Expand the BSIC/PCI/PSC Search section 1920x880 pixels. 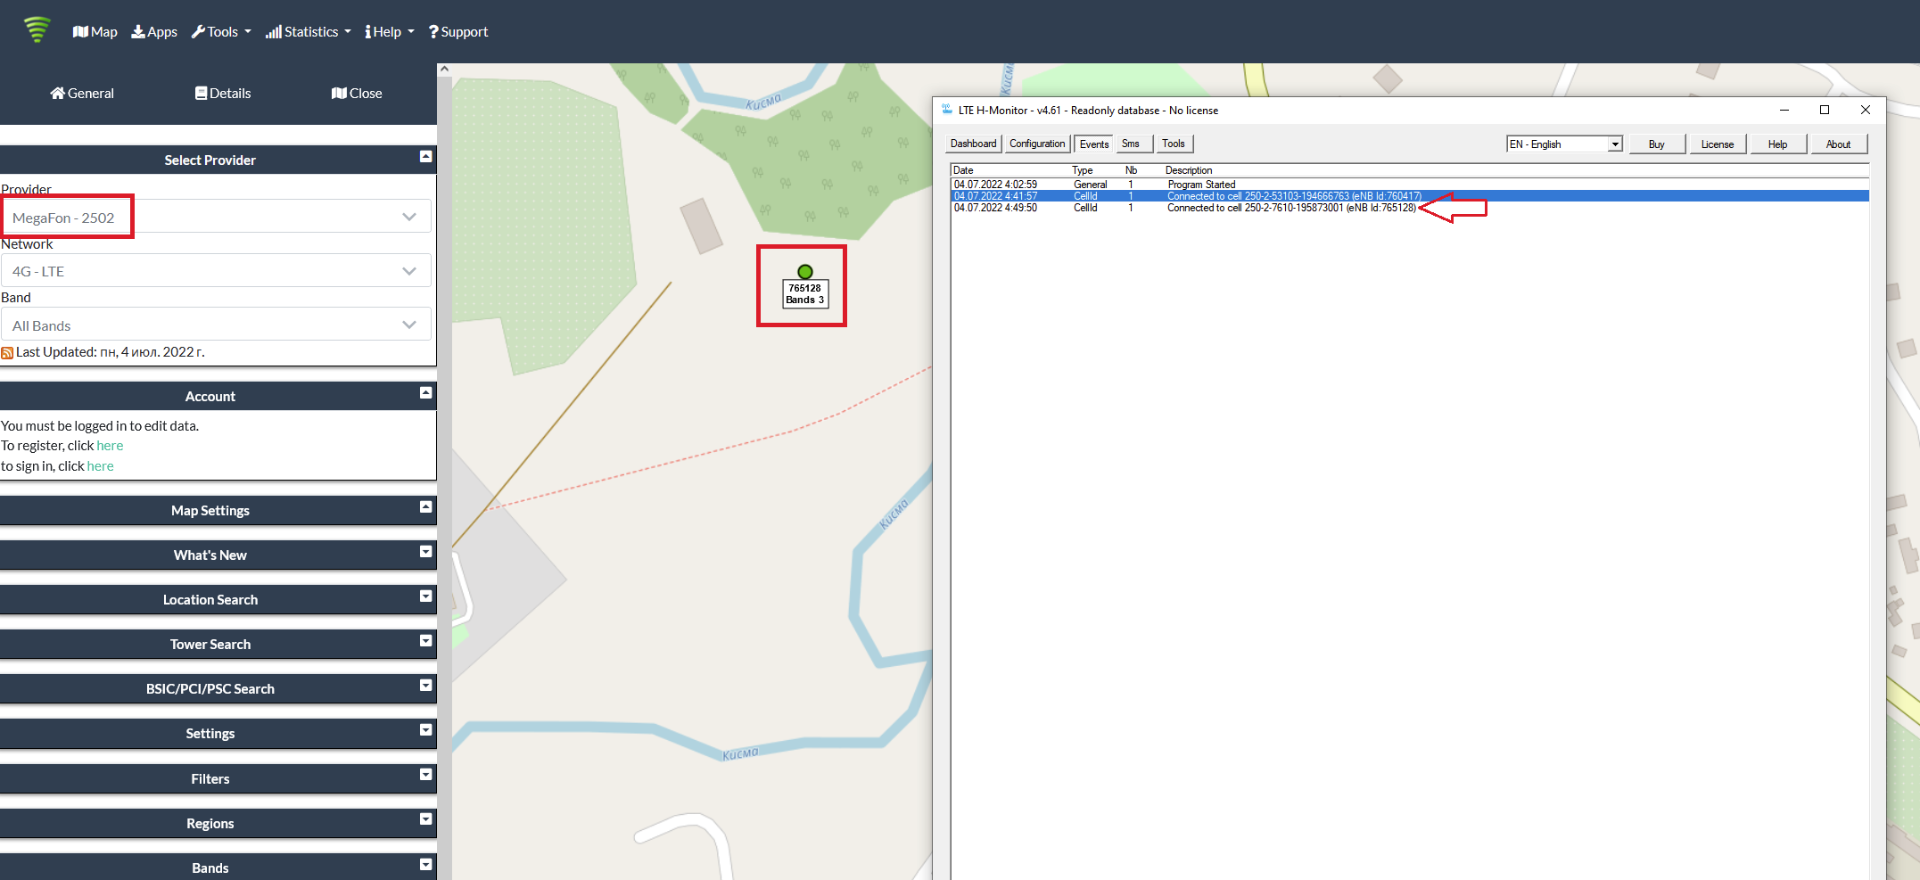coord(426,685)
